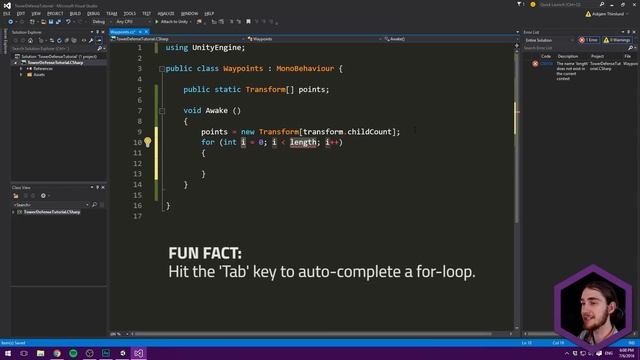Open the EDIT menu
The height and width of the screenshot is (360, 640).
pyautogui.click(x=21, y=13)
